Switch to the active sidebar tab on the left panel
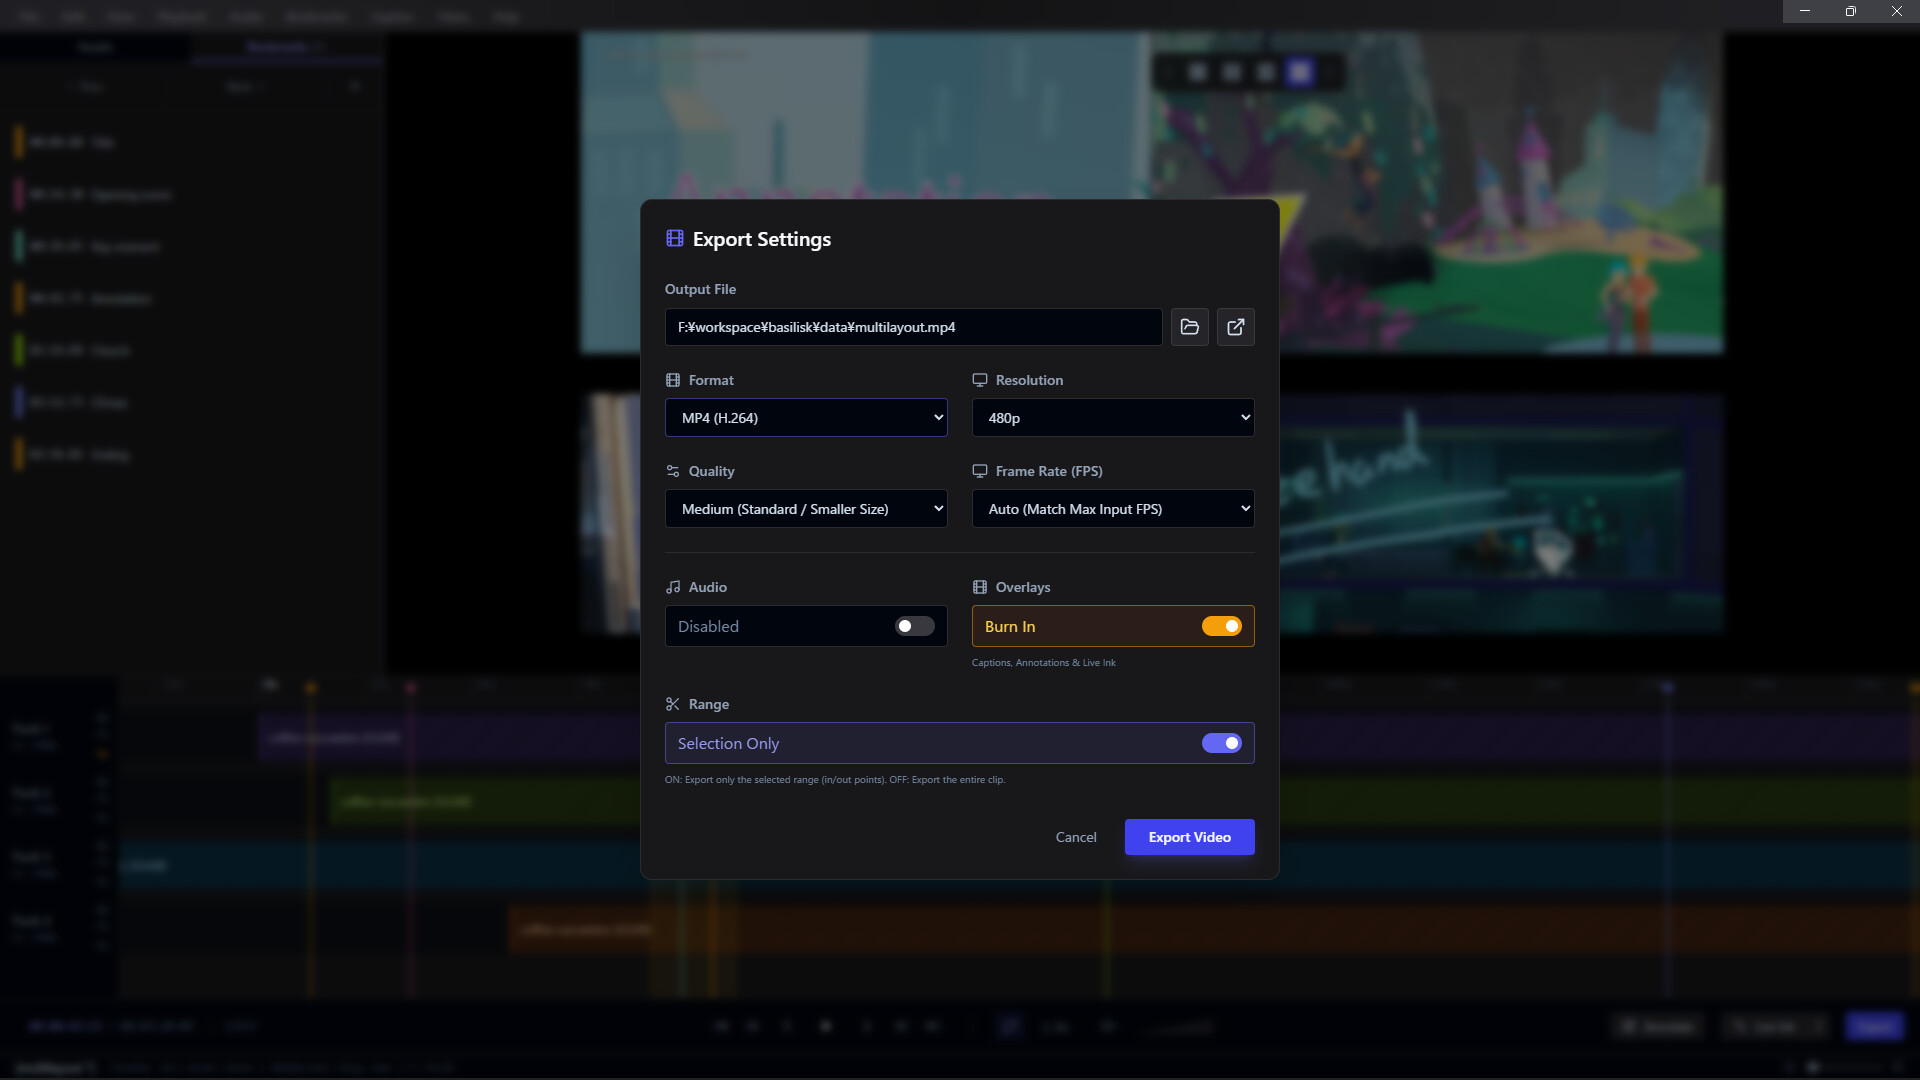This screenshot has height=1080, width=1920. click(285, 47)
